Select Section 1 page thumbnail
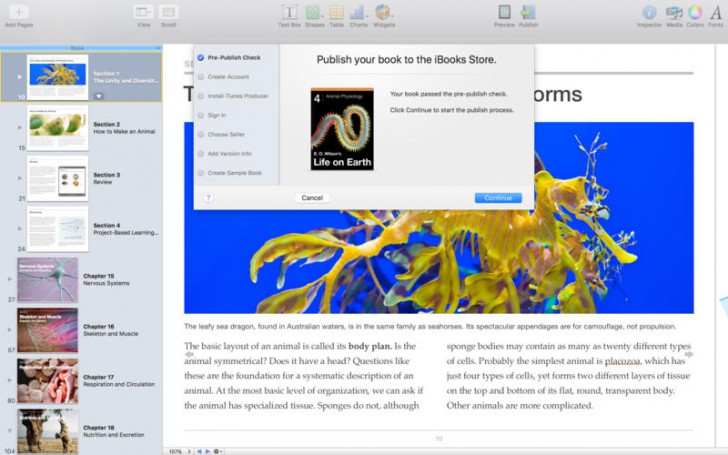The width and height of the screenshot is (728, 455). 58,77
